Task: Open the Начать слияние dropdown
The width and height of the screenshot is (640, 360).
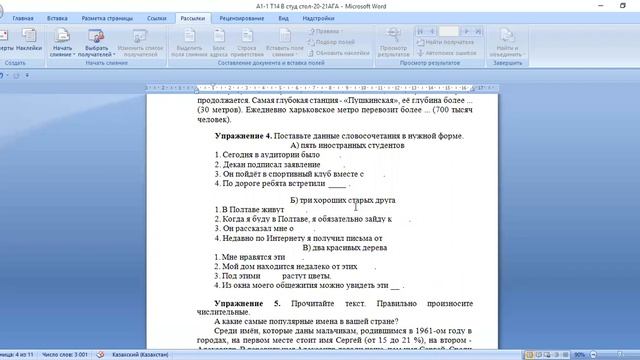Action: [x=62, y=42]
